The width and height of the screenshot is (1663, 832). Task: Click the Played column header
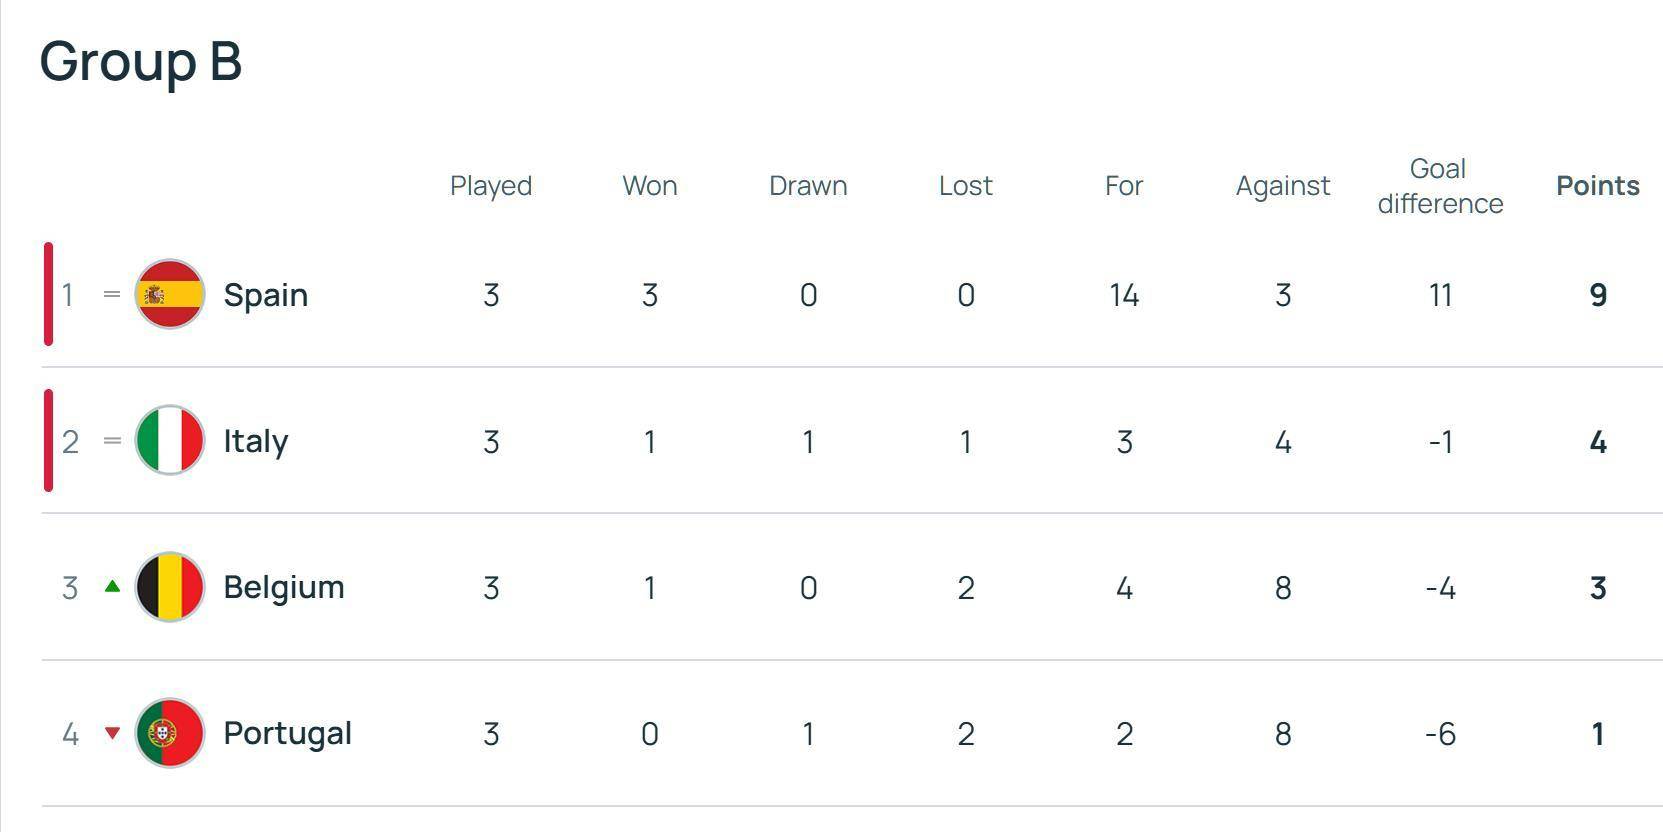point(491,186)
